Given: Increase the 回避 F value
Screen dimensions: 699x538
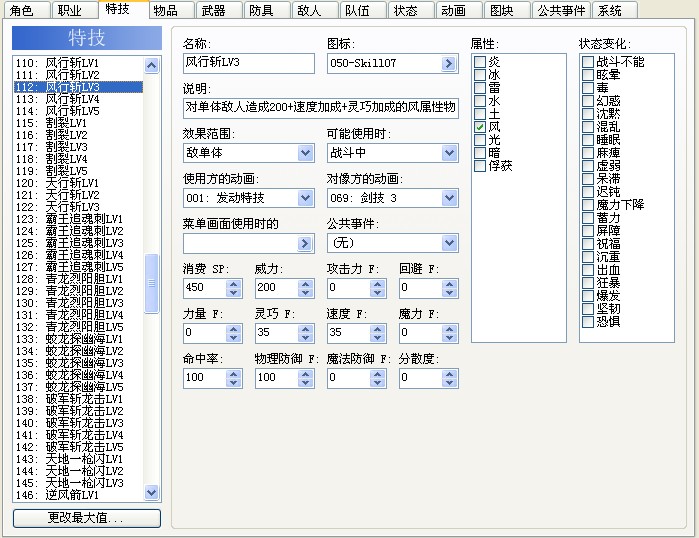Looking at the screenshot, I should coord(449,284).
